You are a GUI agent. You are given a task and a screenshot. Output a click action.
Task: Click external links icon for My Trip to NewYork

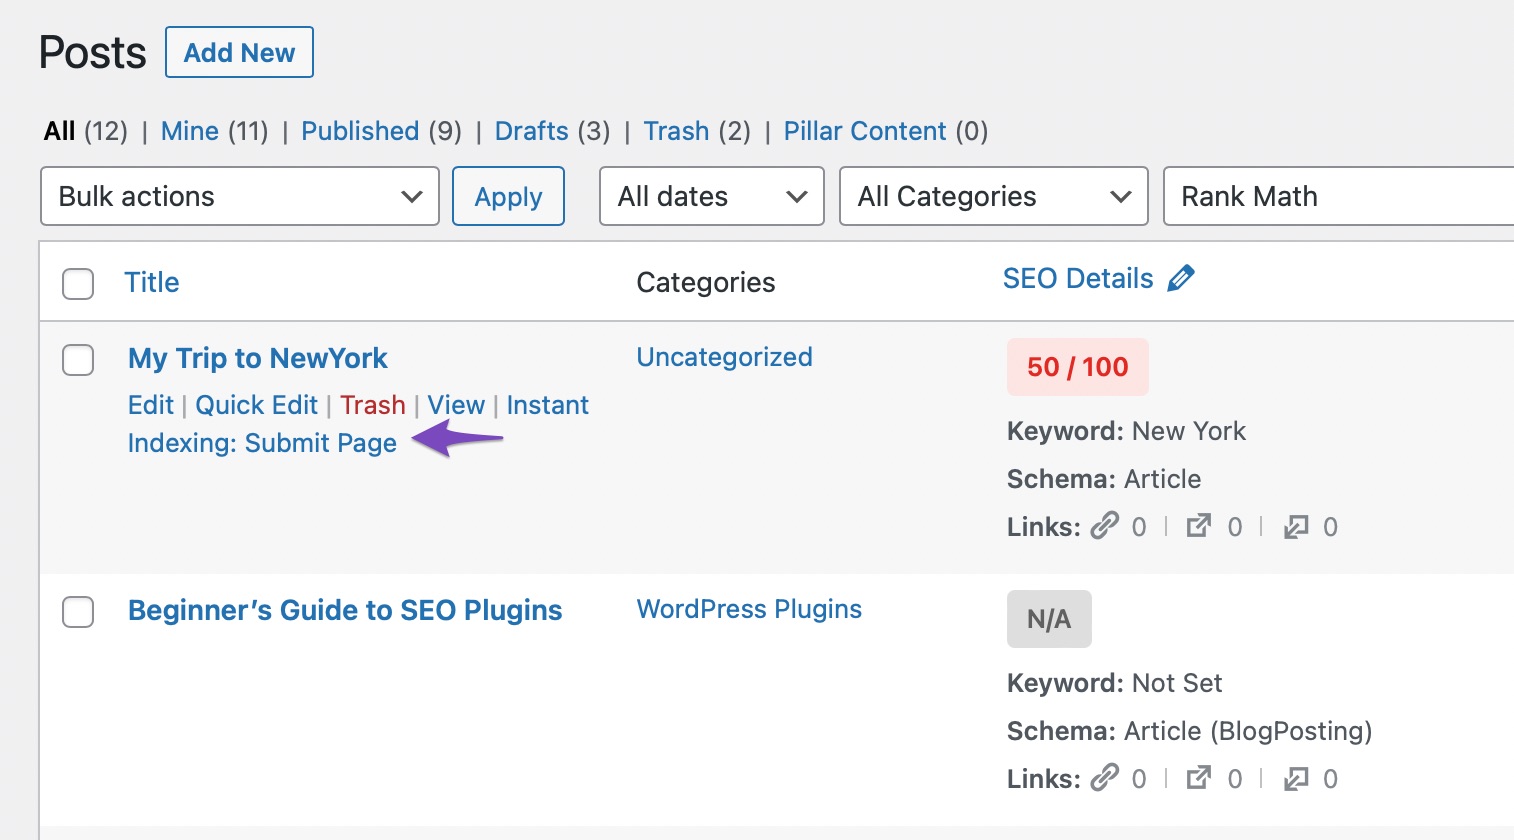[x=1199, y=525]
